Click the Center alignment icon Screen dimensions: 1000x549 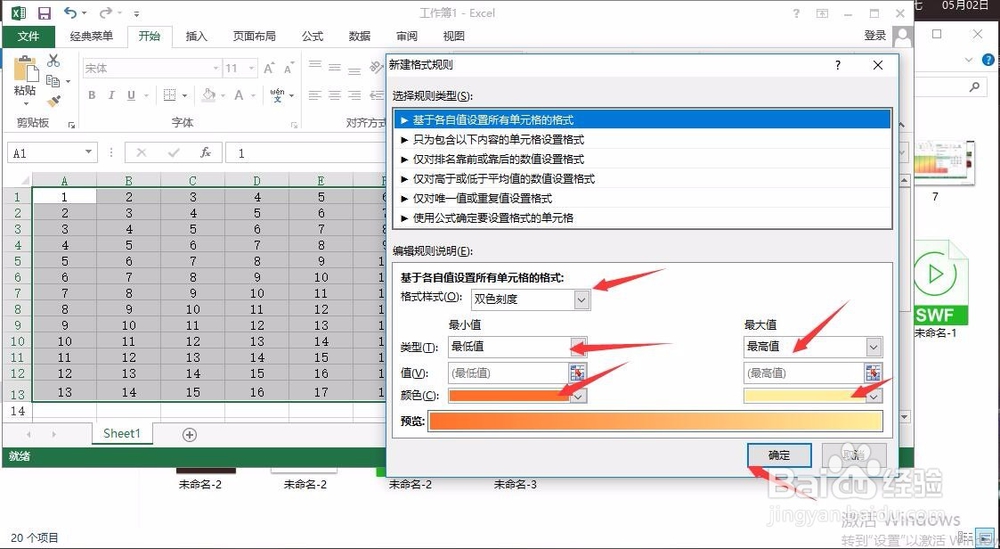(x=335, y=96)
